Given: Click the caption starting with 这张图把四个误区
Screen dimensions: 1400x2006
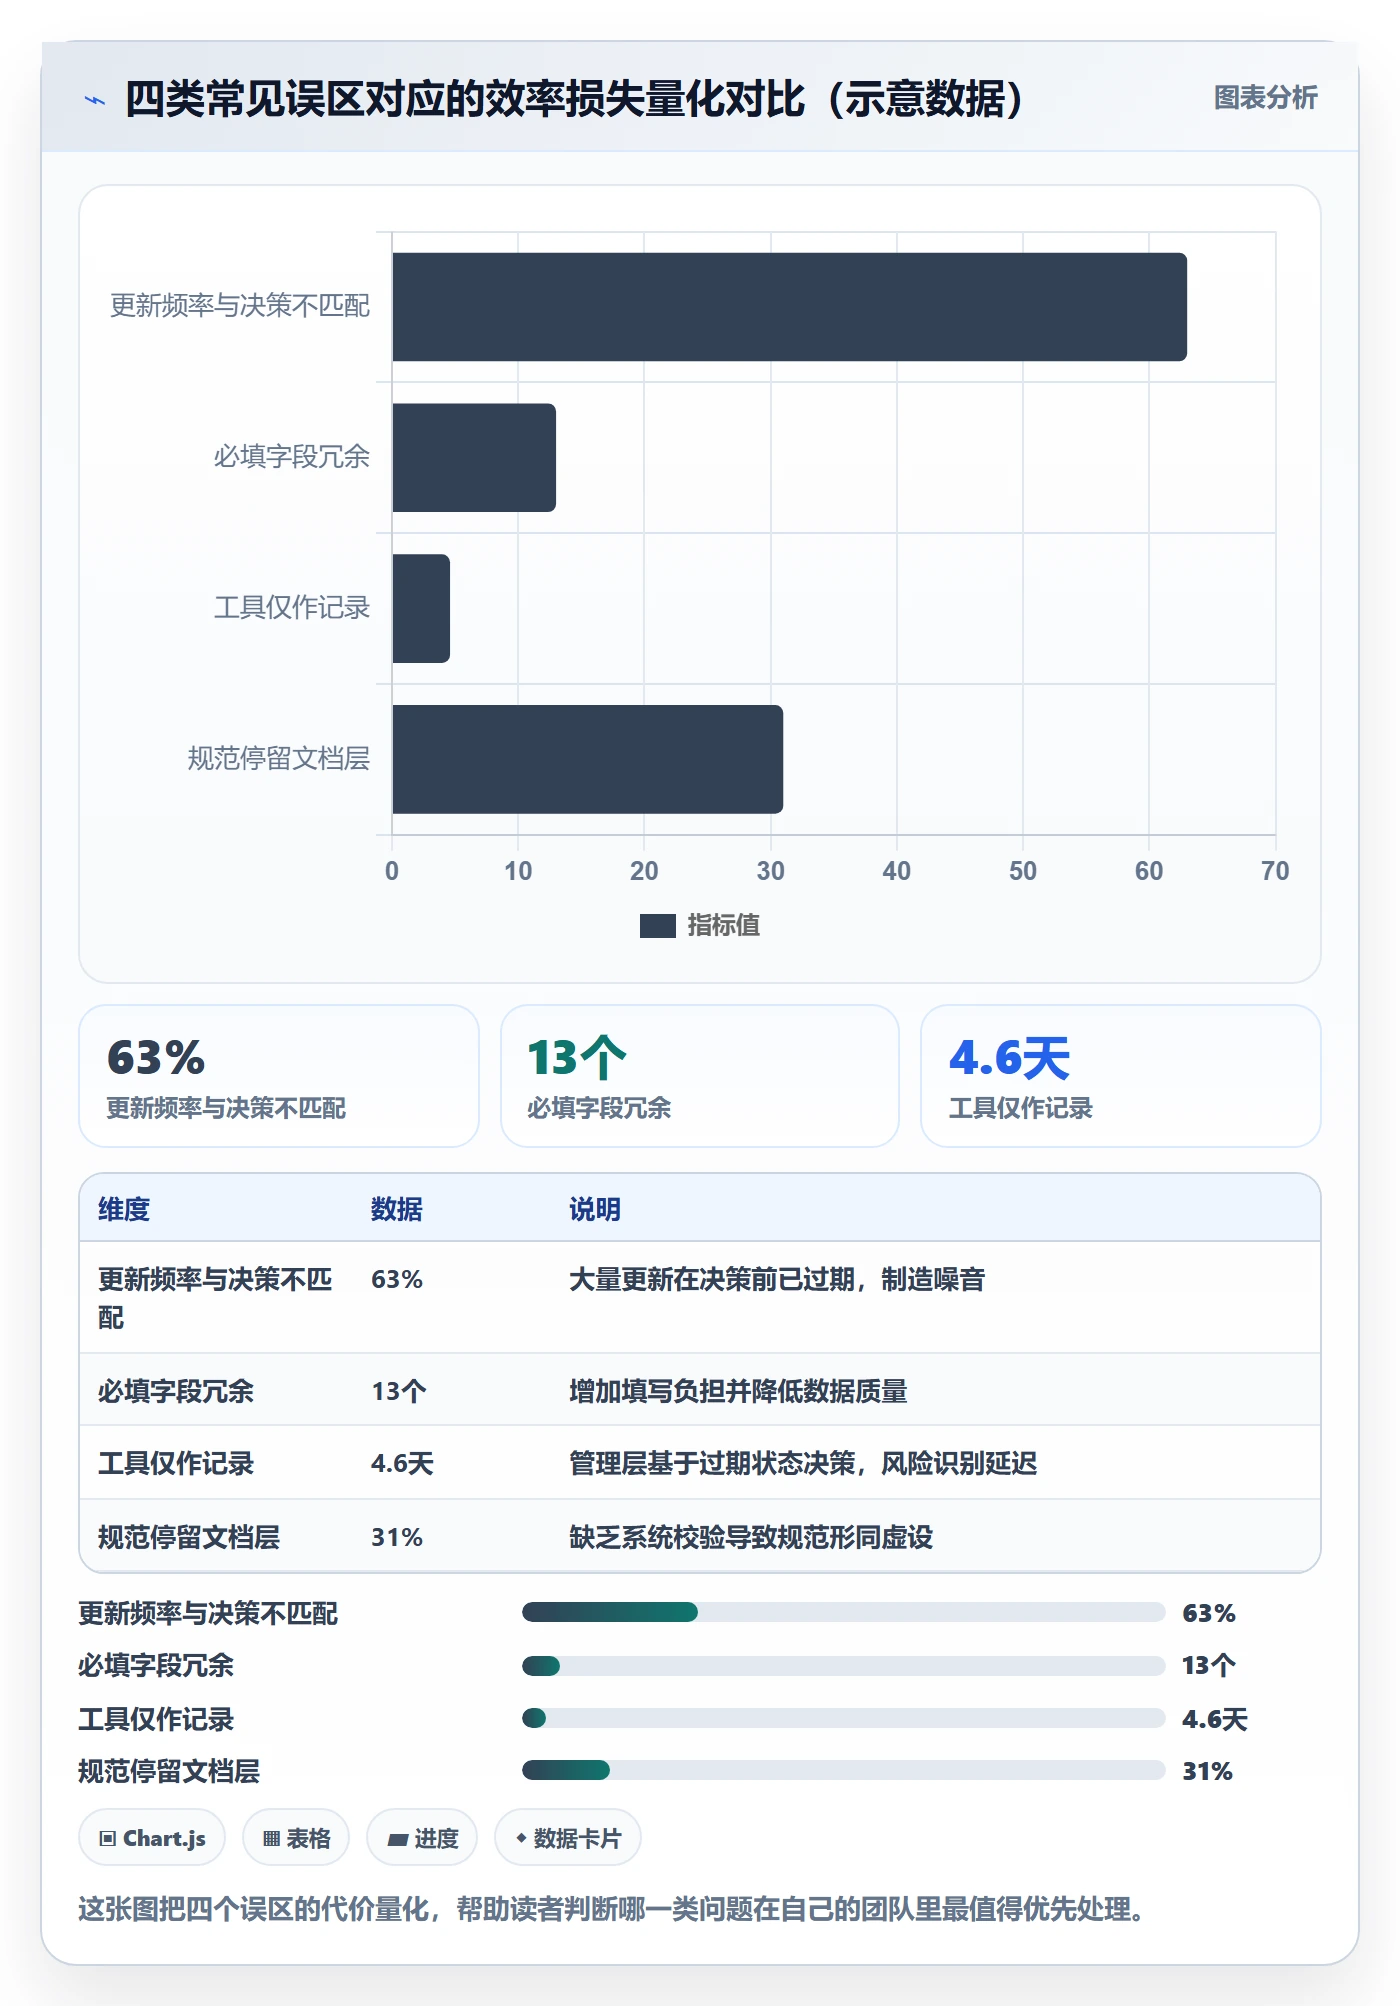Looking at the screenshot, I should [612, 1909].
